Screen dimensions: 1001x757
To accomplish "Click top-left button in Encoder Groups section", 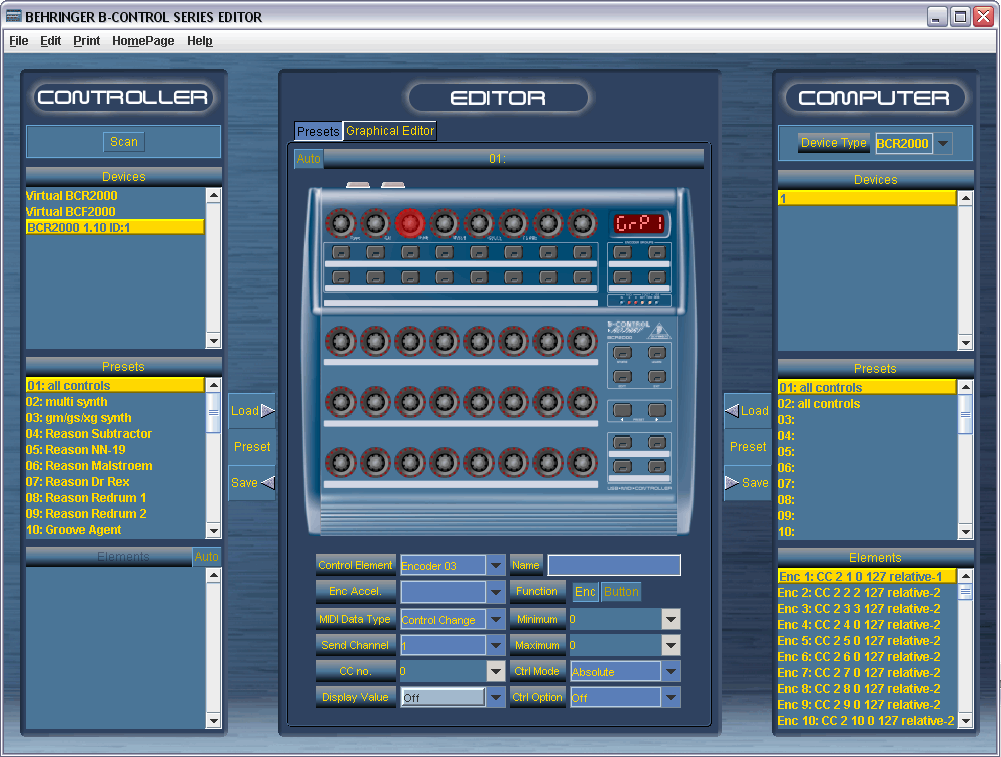I will (x=622, y=252).
